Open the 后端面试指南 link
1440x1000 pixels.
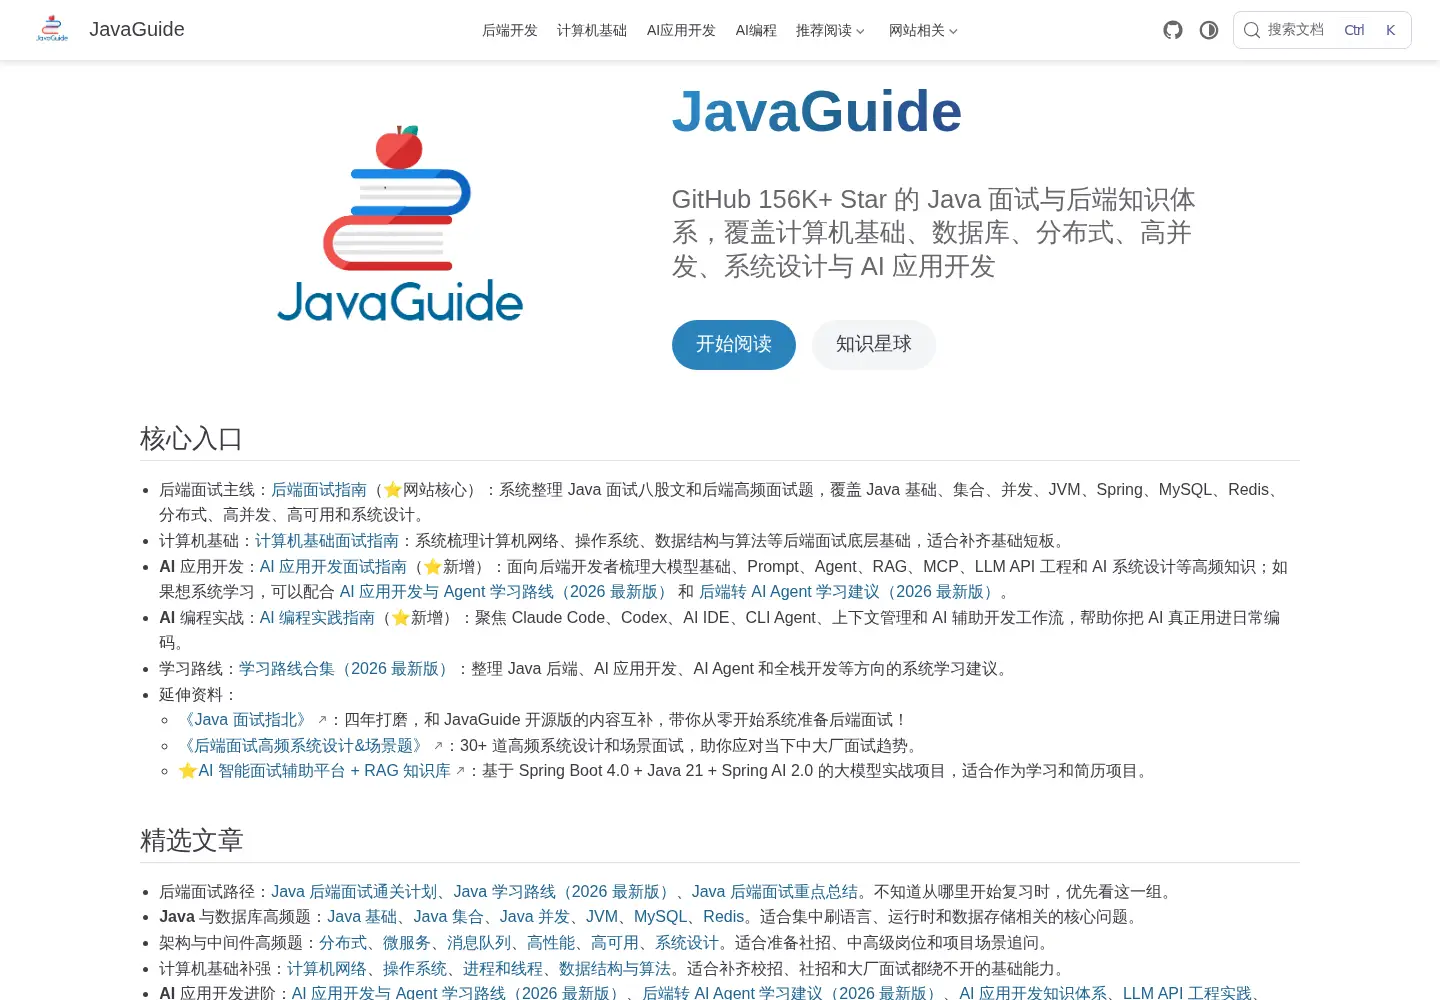tap(319, 490)
